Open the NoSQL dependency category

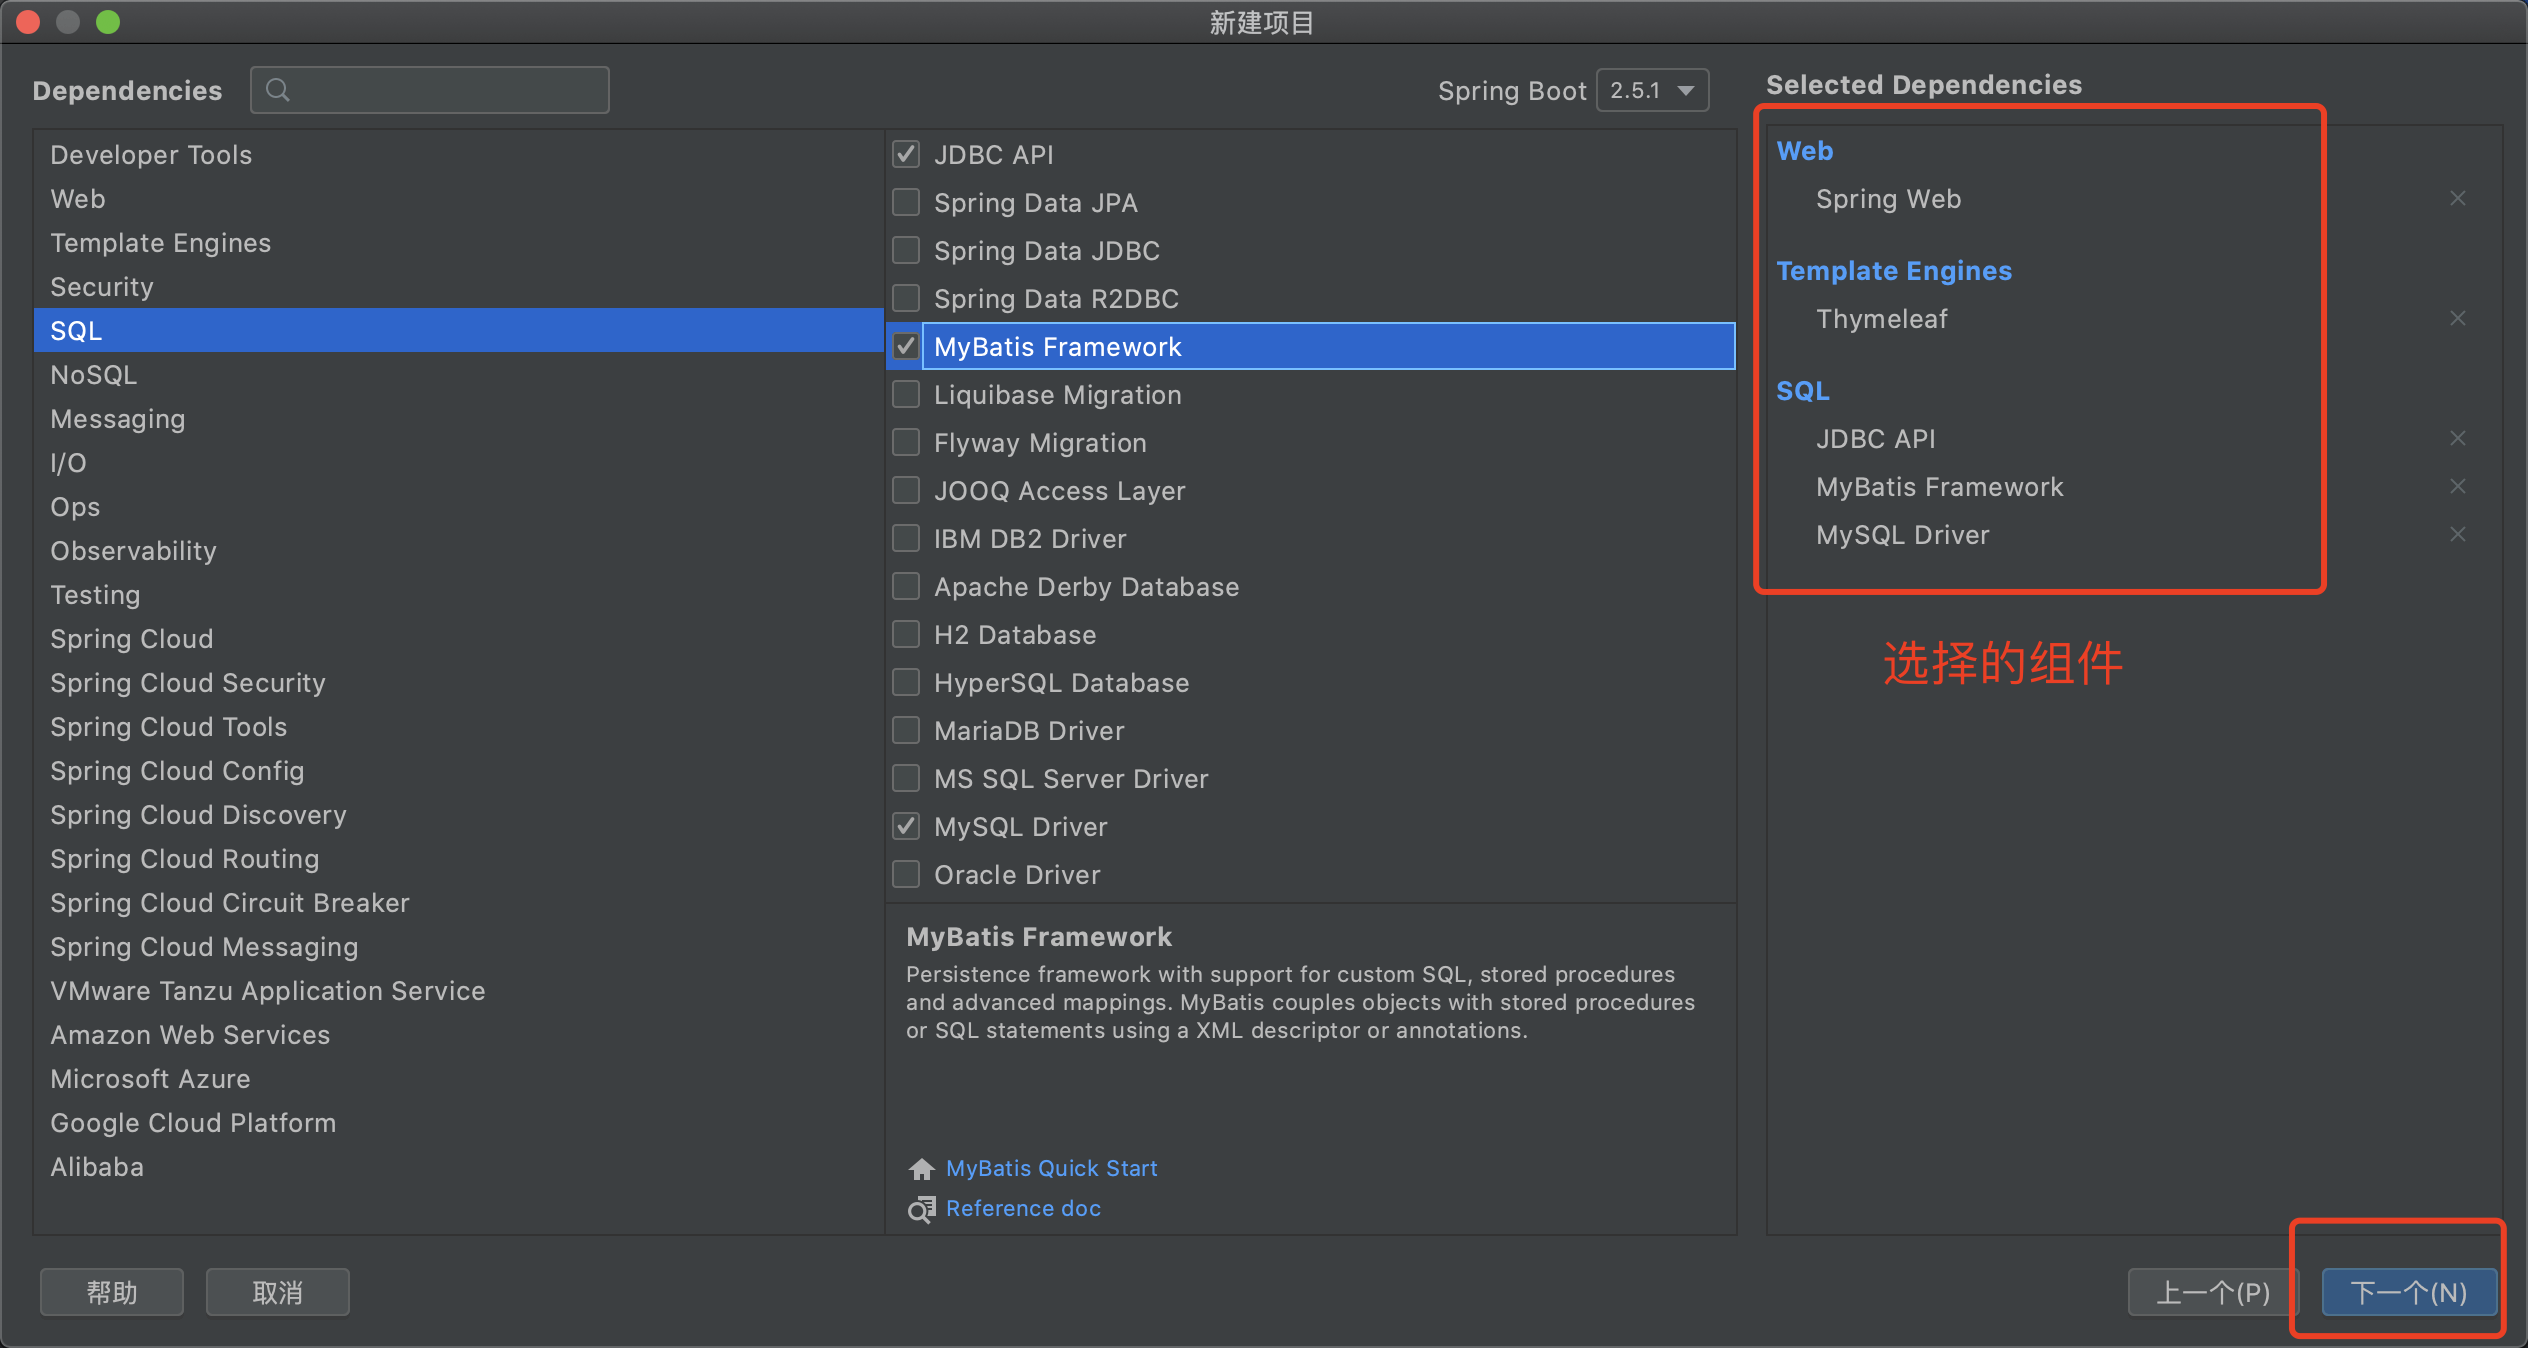tap(94, 375)
